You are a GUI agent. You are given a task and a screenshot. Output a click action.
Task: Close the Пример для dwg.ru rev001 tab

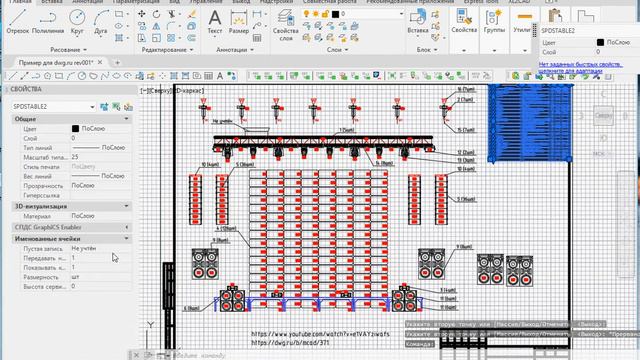pyautogui.click(x=100, y=62)
